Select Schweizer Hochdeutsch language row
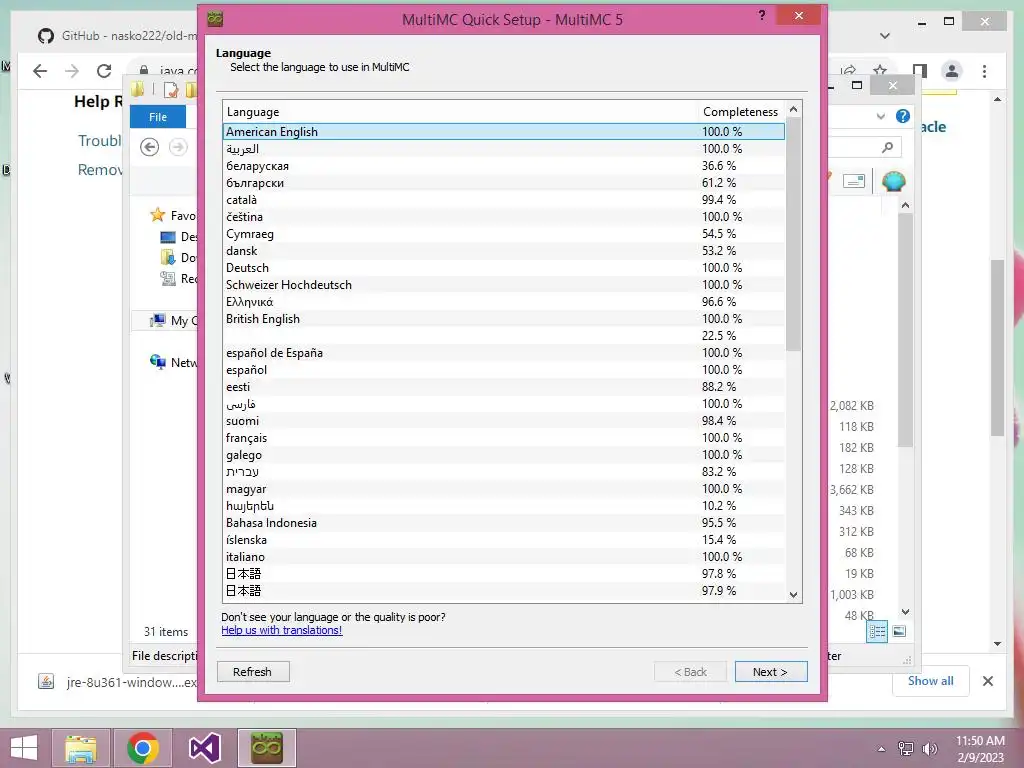The height and width of the screenshot is (768, 1024). (x=504, y=285)
